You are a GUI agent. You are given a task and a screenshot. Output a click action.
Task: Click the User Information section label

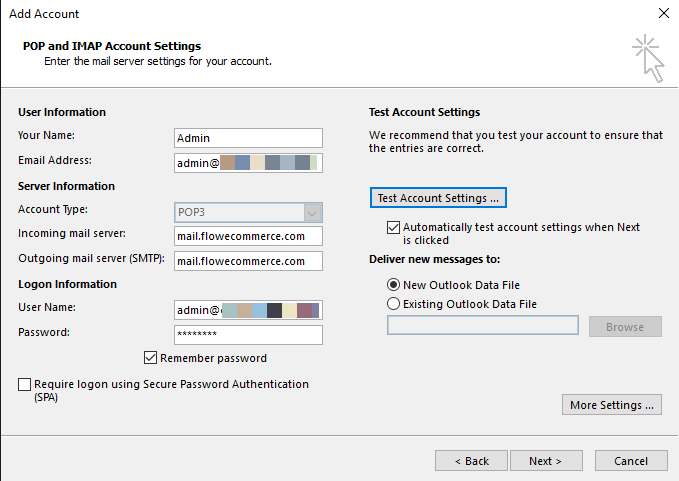[62, 112]
